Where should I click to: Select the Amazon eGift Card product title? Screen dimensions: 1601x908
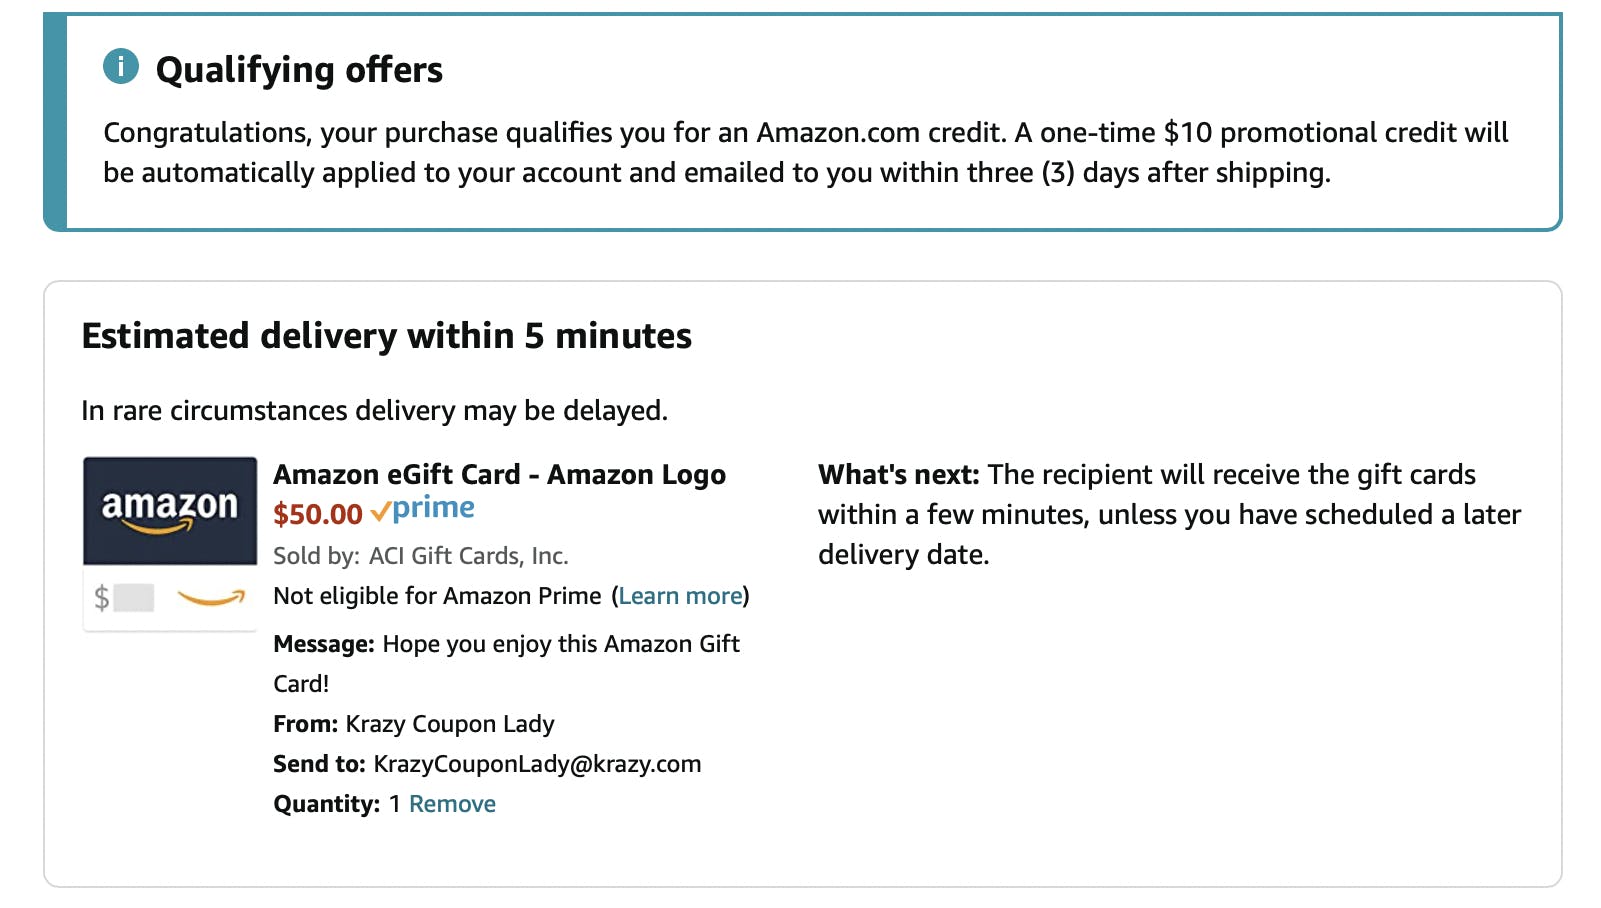(x=499, y=474)
